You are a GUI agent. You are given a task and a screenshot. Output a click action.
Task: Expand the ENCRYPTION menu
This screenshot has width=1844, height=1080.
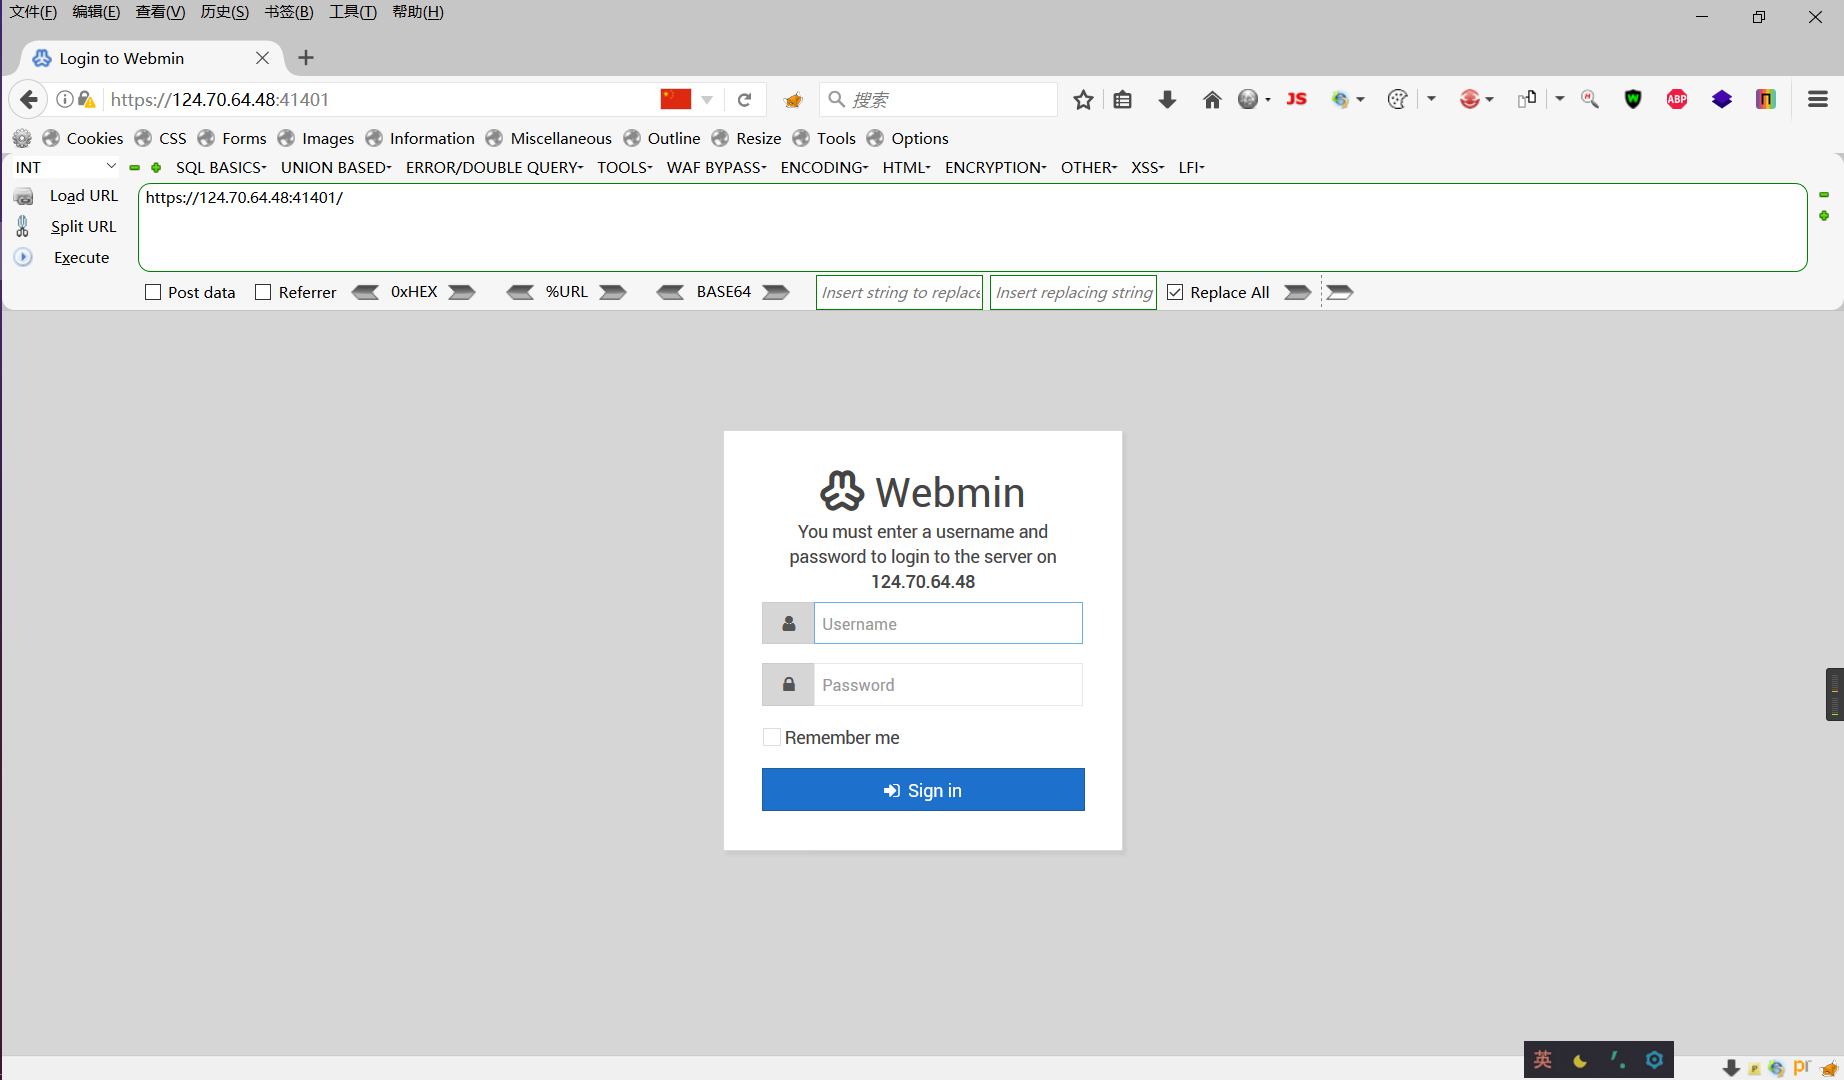click(995, 167)
